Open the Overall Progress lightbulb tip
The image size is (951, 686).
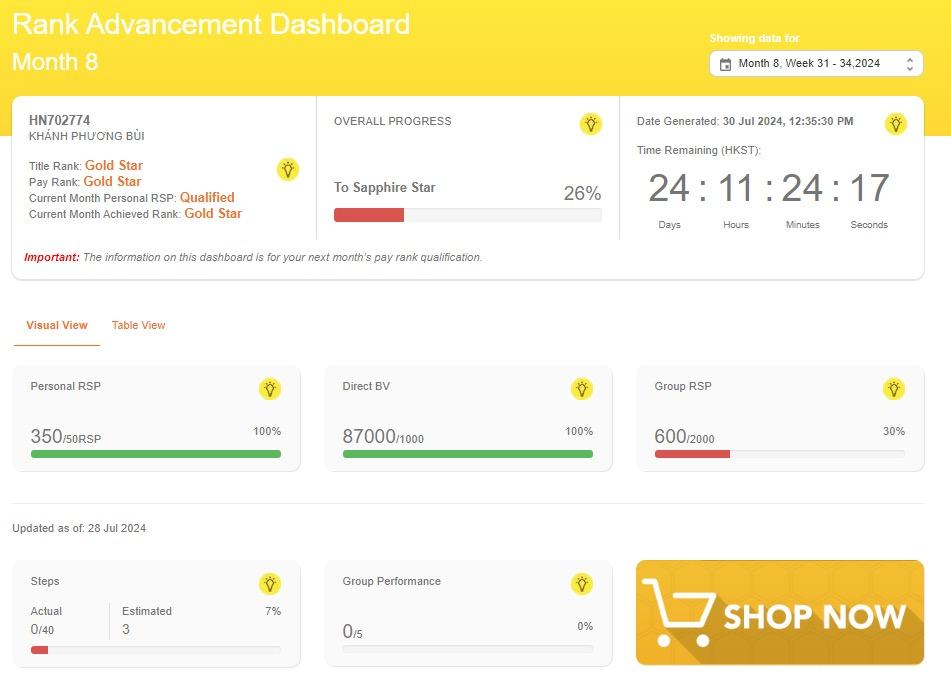[x=591, y=124]
